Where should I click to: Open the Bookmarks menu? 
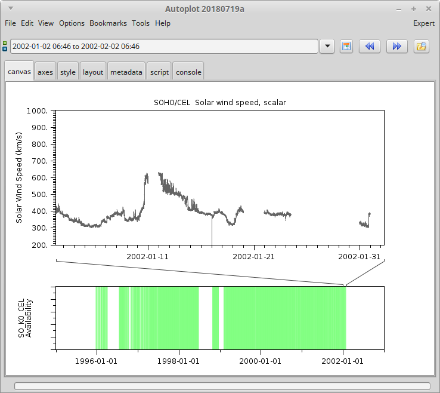pos(108,23)
